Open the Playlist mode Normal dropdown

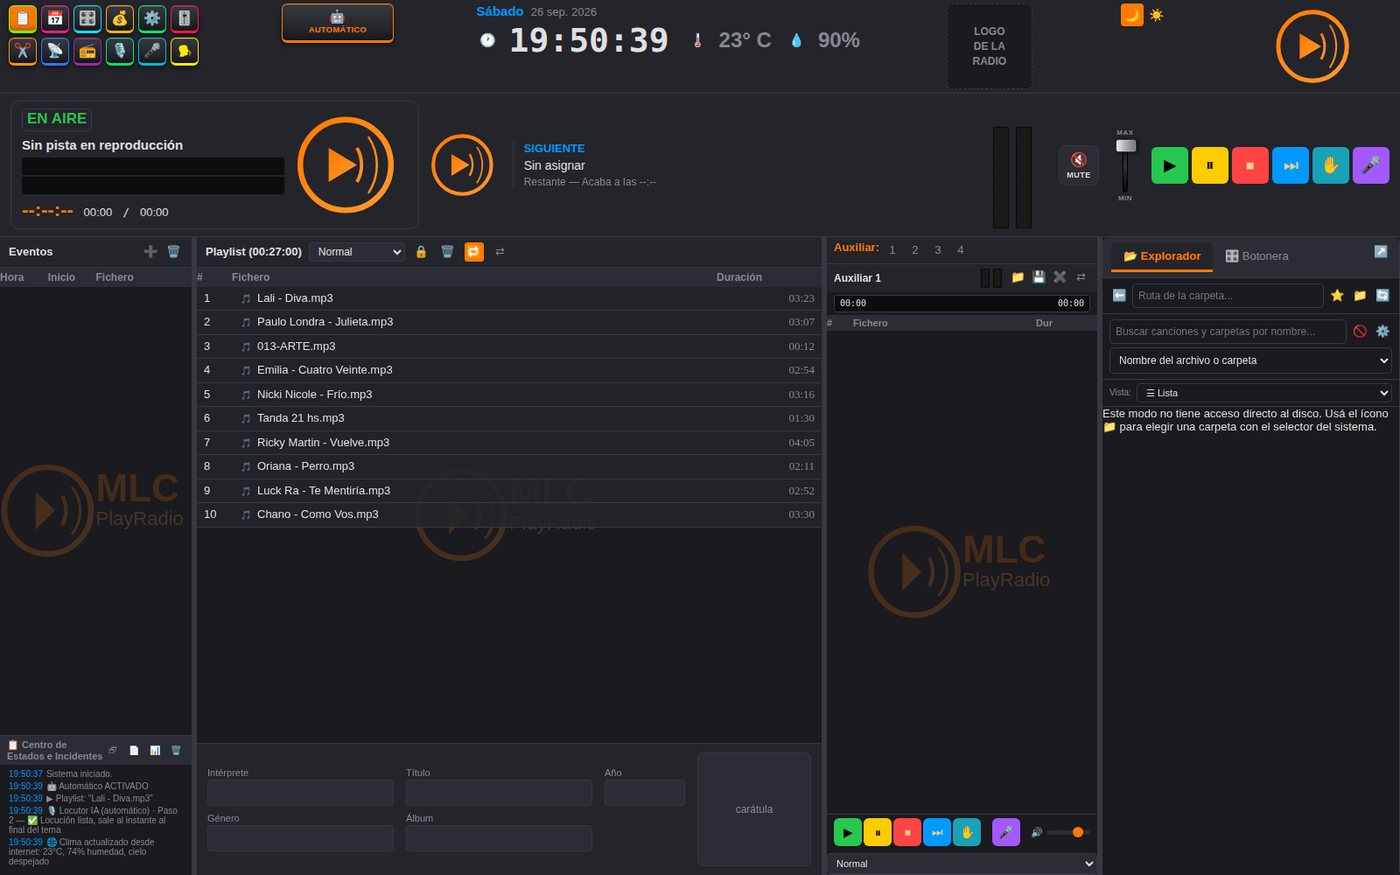tap(357, 252)
